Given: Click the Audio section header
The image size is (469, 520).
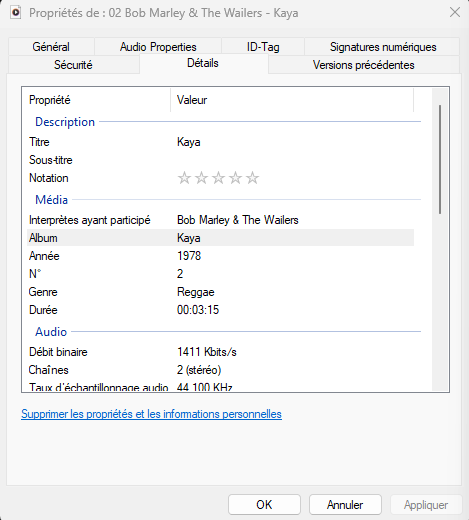Looking at the screenshot, I should coord(51,332).
